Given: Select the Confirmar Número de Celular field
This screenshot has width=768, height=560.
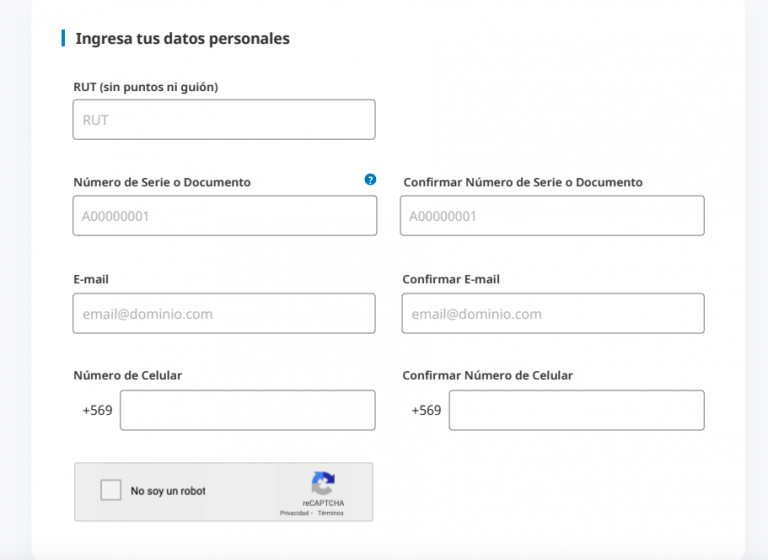Looking at the screenshot, I should (576, 410).
